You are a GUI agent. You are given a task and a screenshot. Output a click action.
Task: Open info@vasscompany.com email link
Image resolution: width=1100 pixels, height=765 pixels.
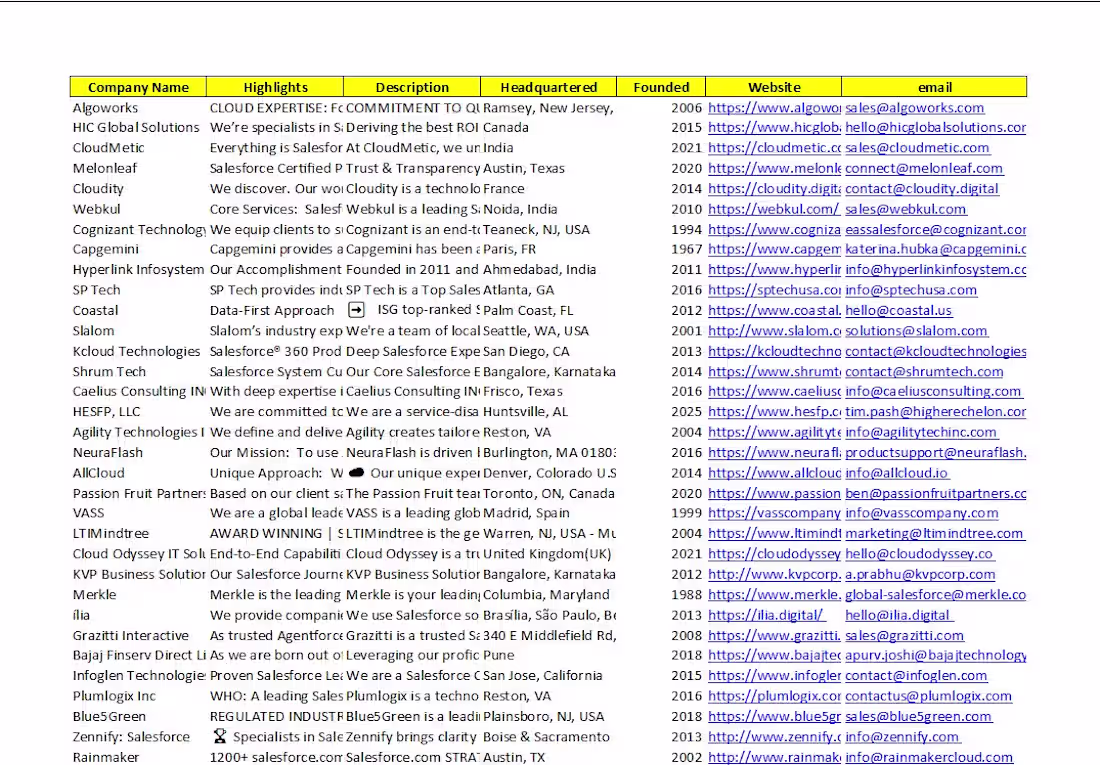coord(922,513)
